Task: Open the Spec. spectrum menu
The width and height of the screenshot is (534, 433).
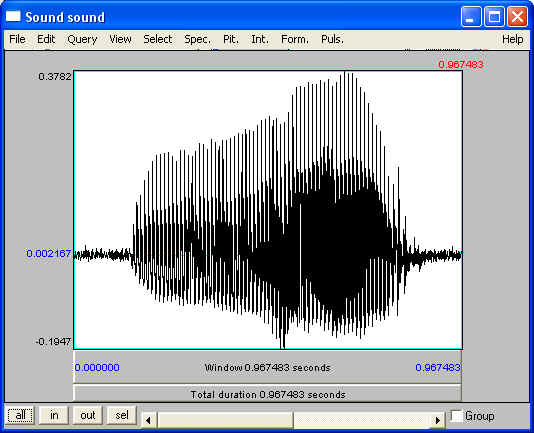Action: (197, 39)
